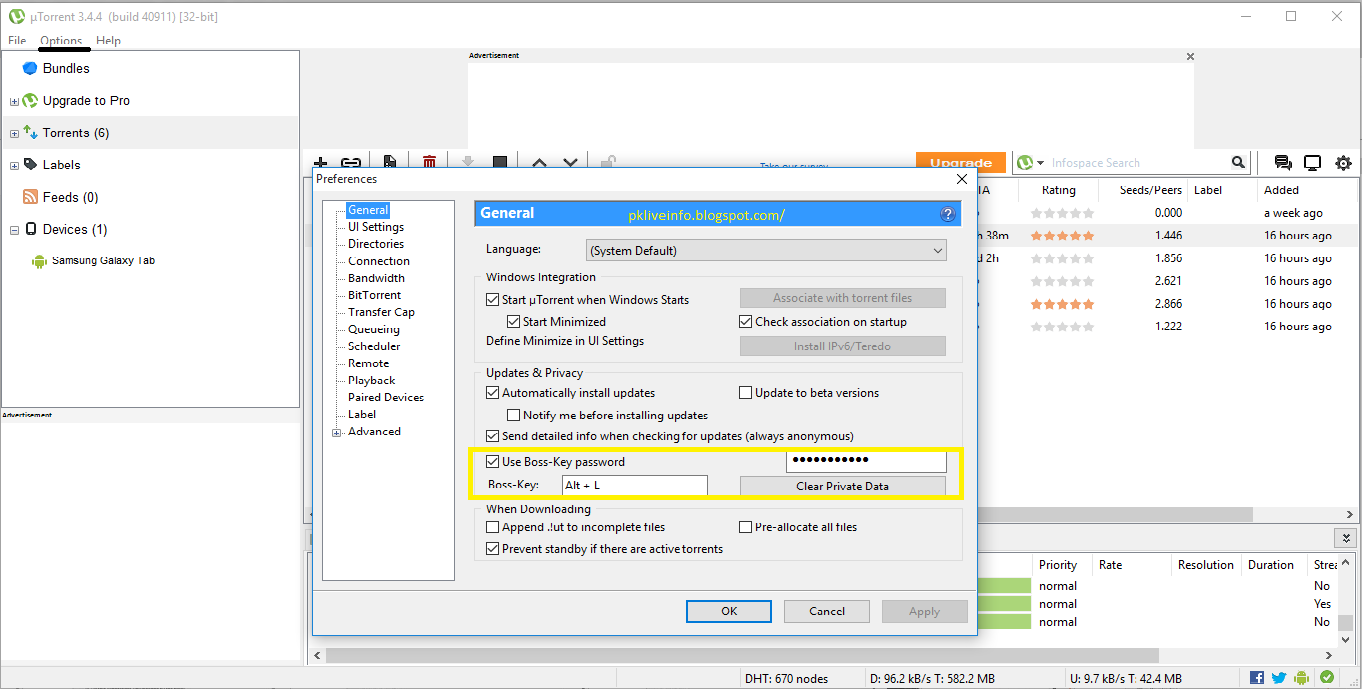Enable Update to beta versions
1362x689 pixels.
[746, 393]
